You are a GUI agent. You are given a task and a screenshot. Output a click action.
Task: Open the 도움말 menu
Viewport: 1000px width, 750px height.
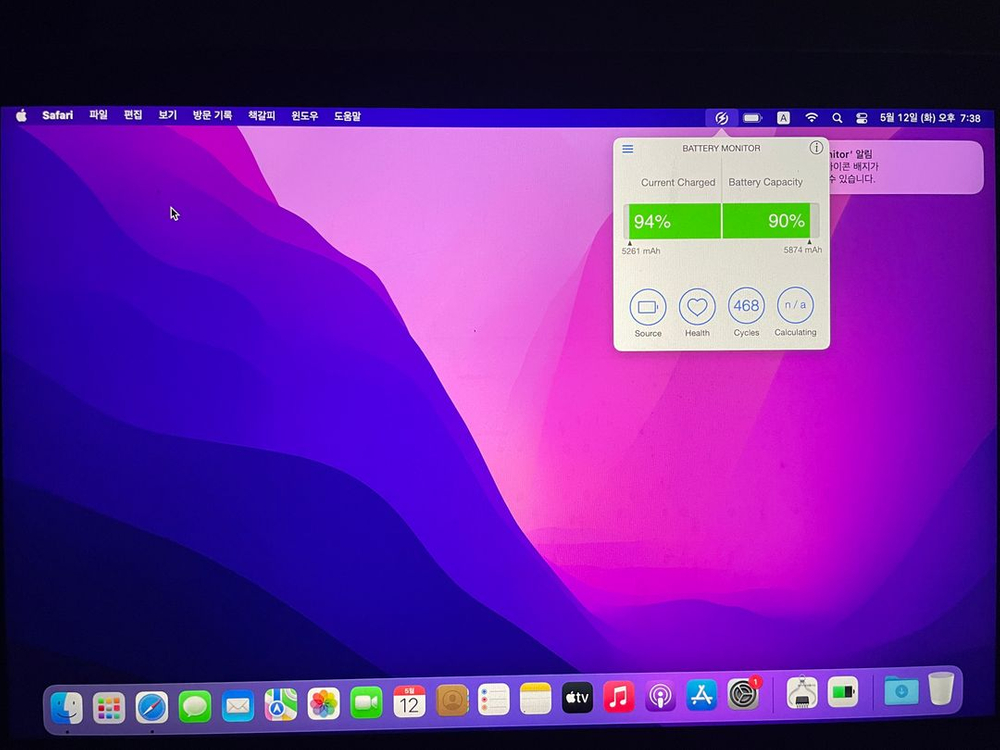347,116
